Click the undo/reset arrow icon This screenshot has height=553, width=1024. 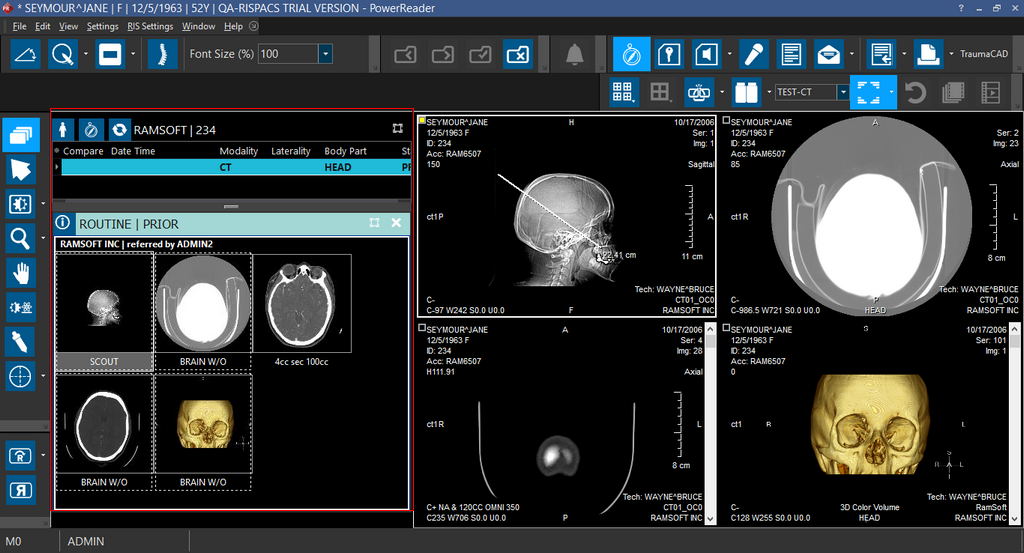click(x=915, y=93)
